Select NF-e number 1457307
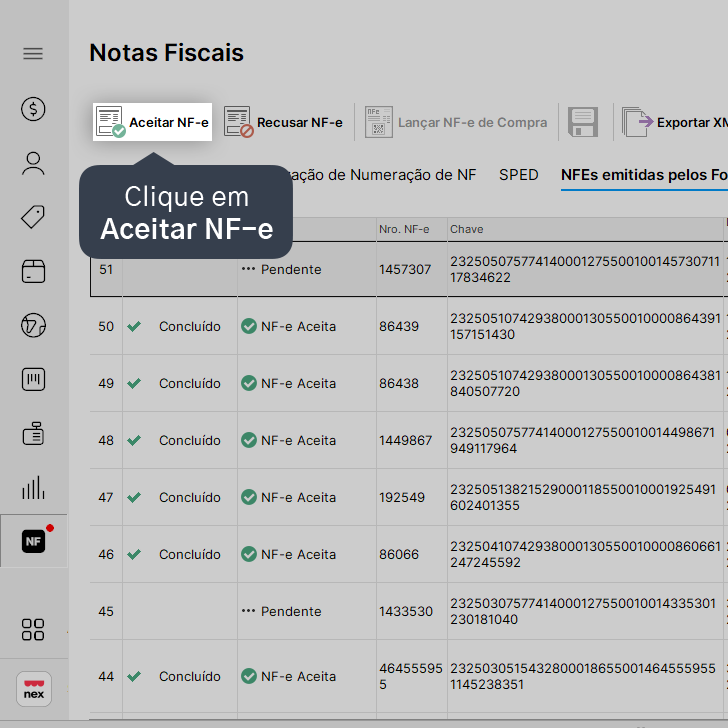 405,269
